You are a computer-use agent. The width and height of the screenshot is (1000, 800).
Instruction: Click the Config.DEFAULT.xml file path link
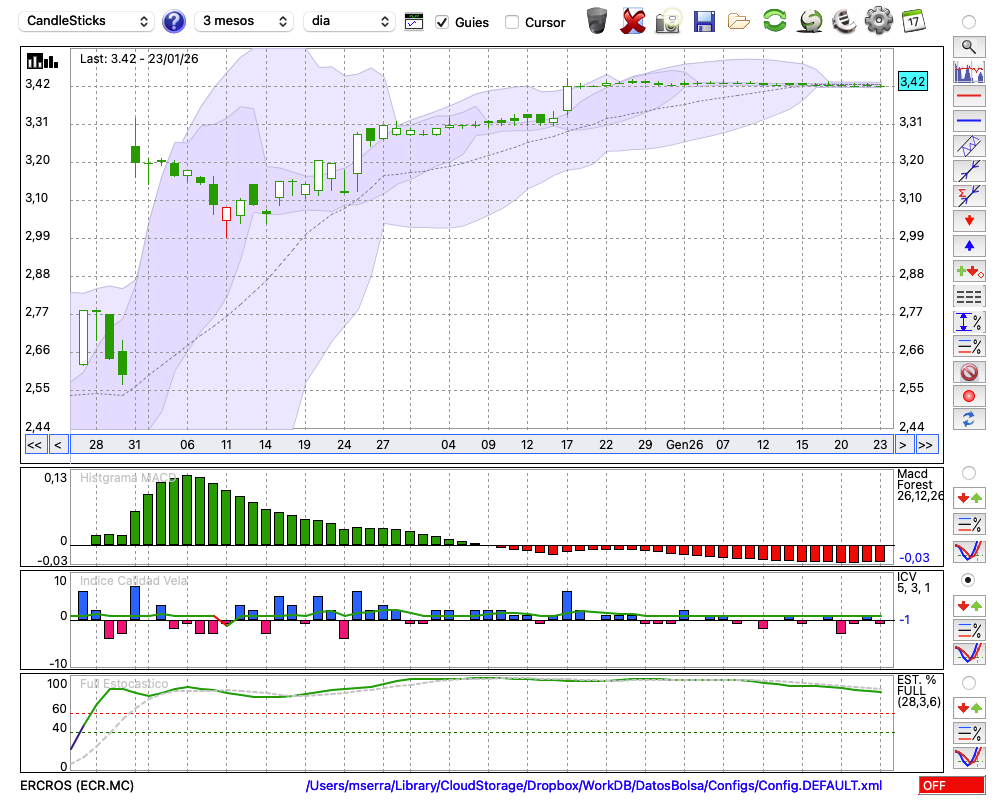(594, 786)
